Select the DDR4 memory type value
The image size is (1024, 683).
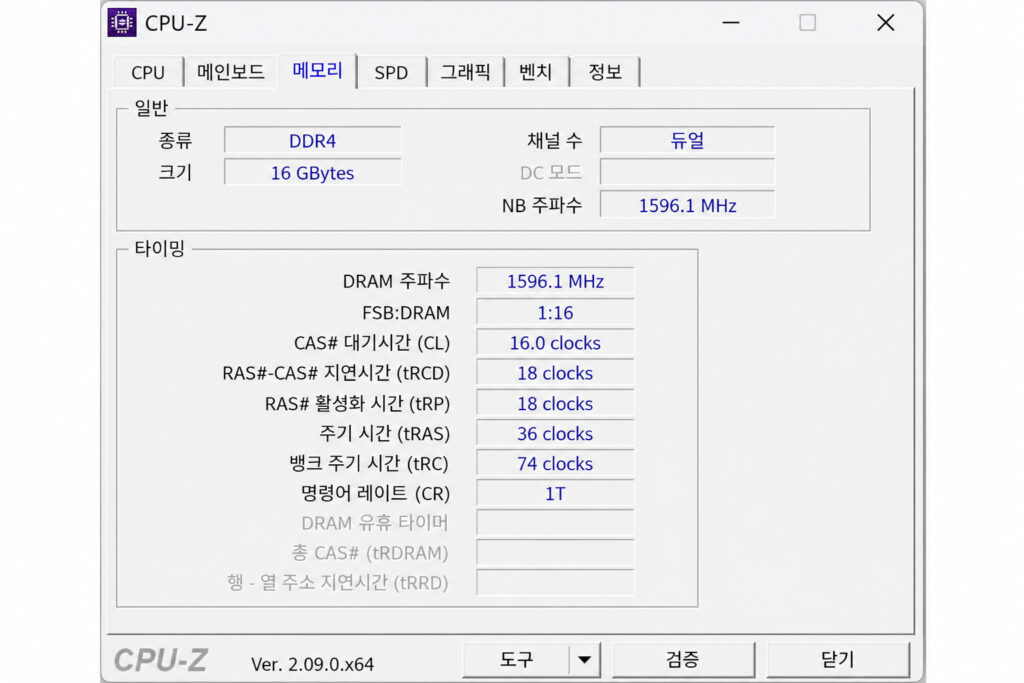coord(313,141)
